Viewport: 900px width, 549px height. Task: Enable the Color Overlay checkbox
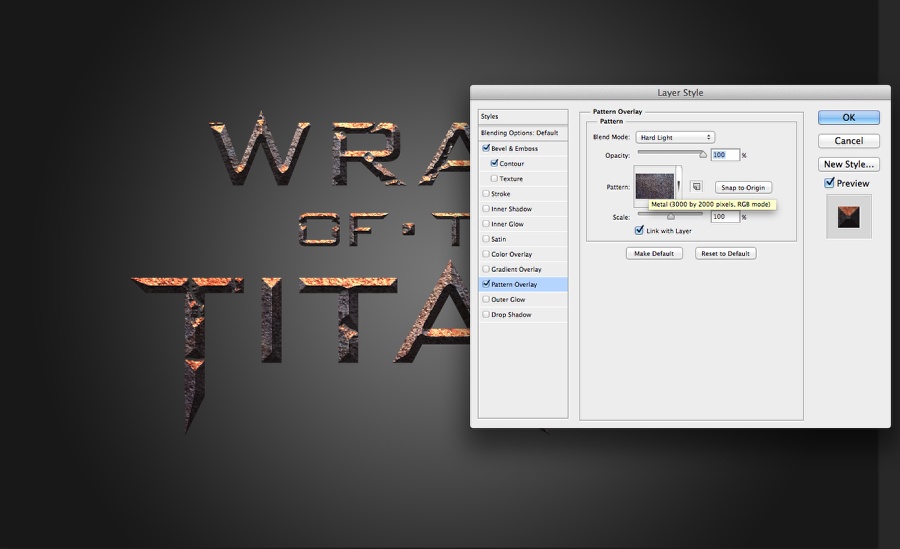pos(486,254)
